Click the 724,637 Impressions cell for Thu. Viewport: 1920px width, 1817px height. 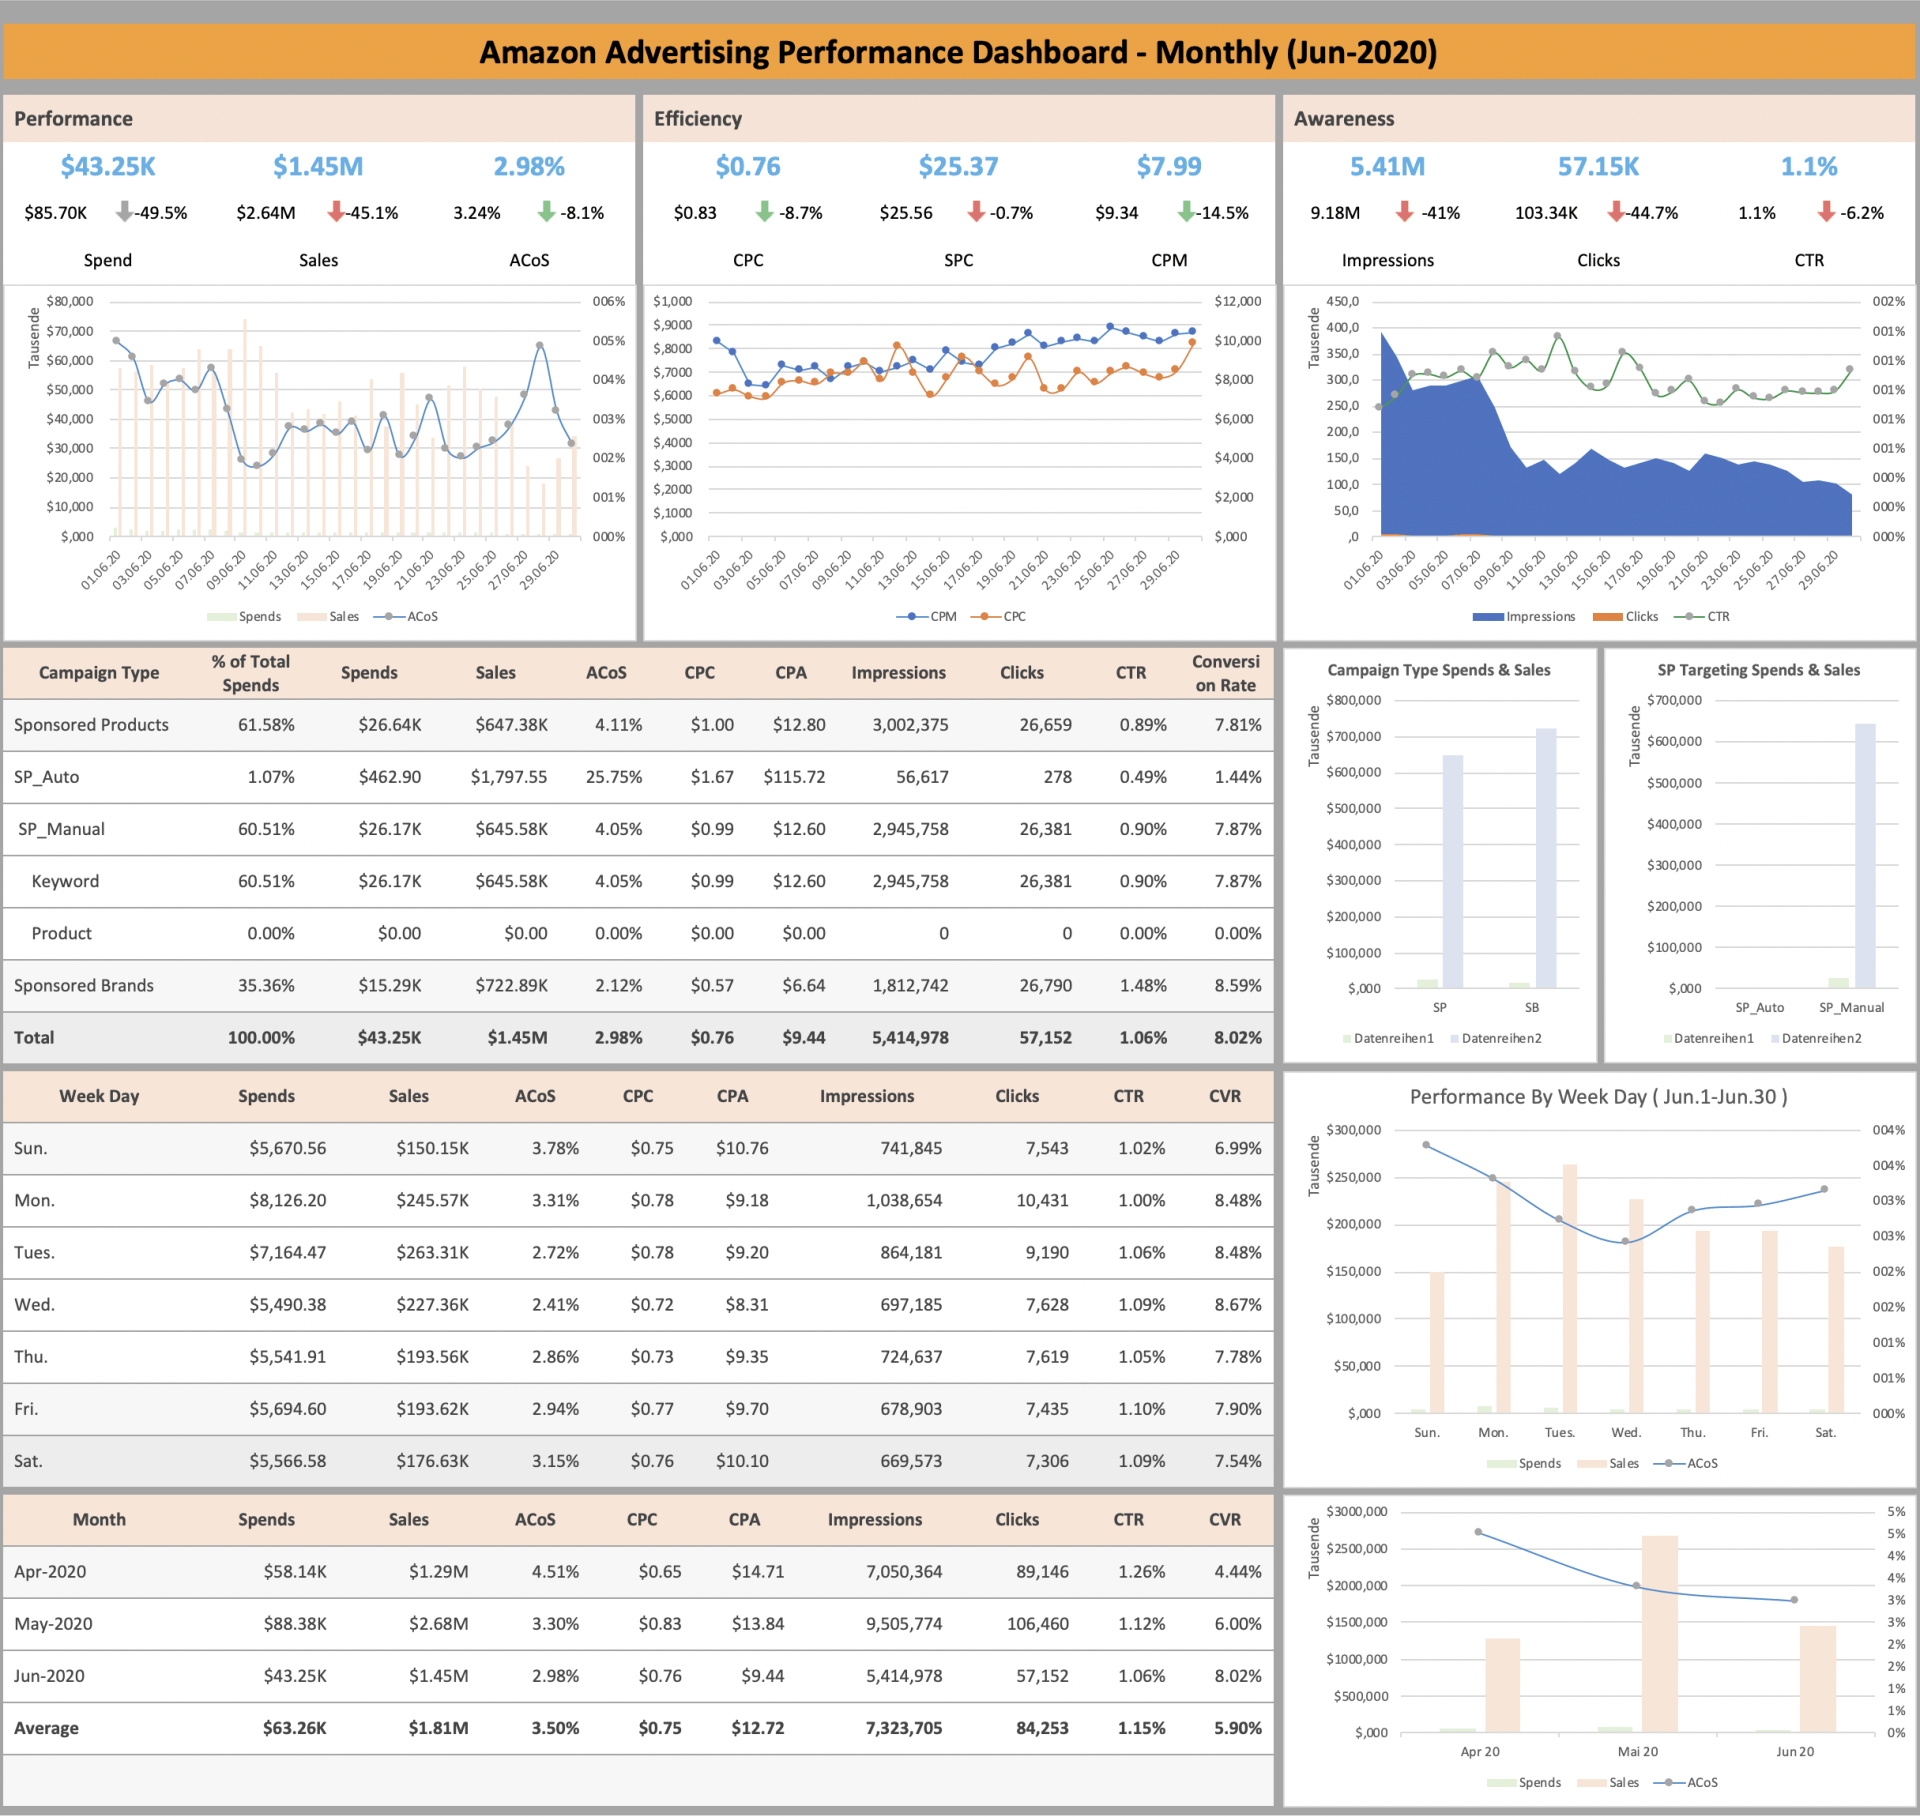coord(911,1356)
